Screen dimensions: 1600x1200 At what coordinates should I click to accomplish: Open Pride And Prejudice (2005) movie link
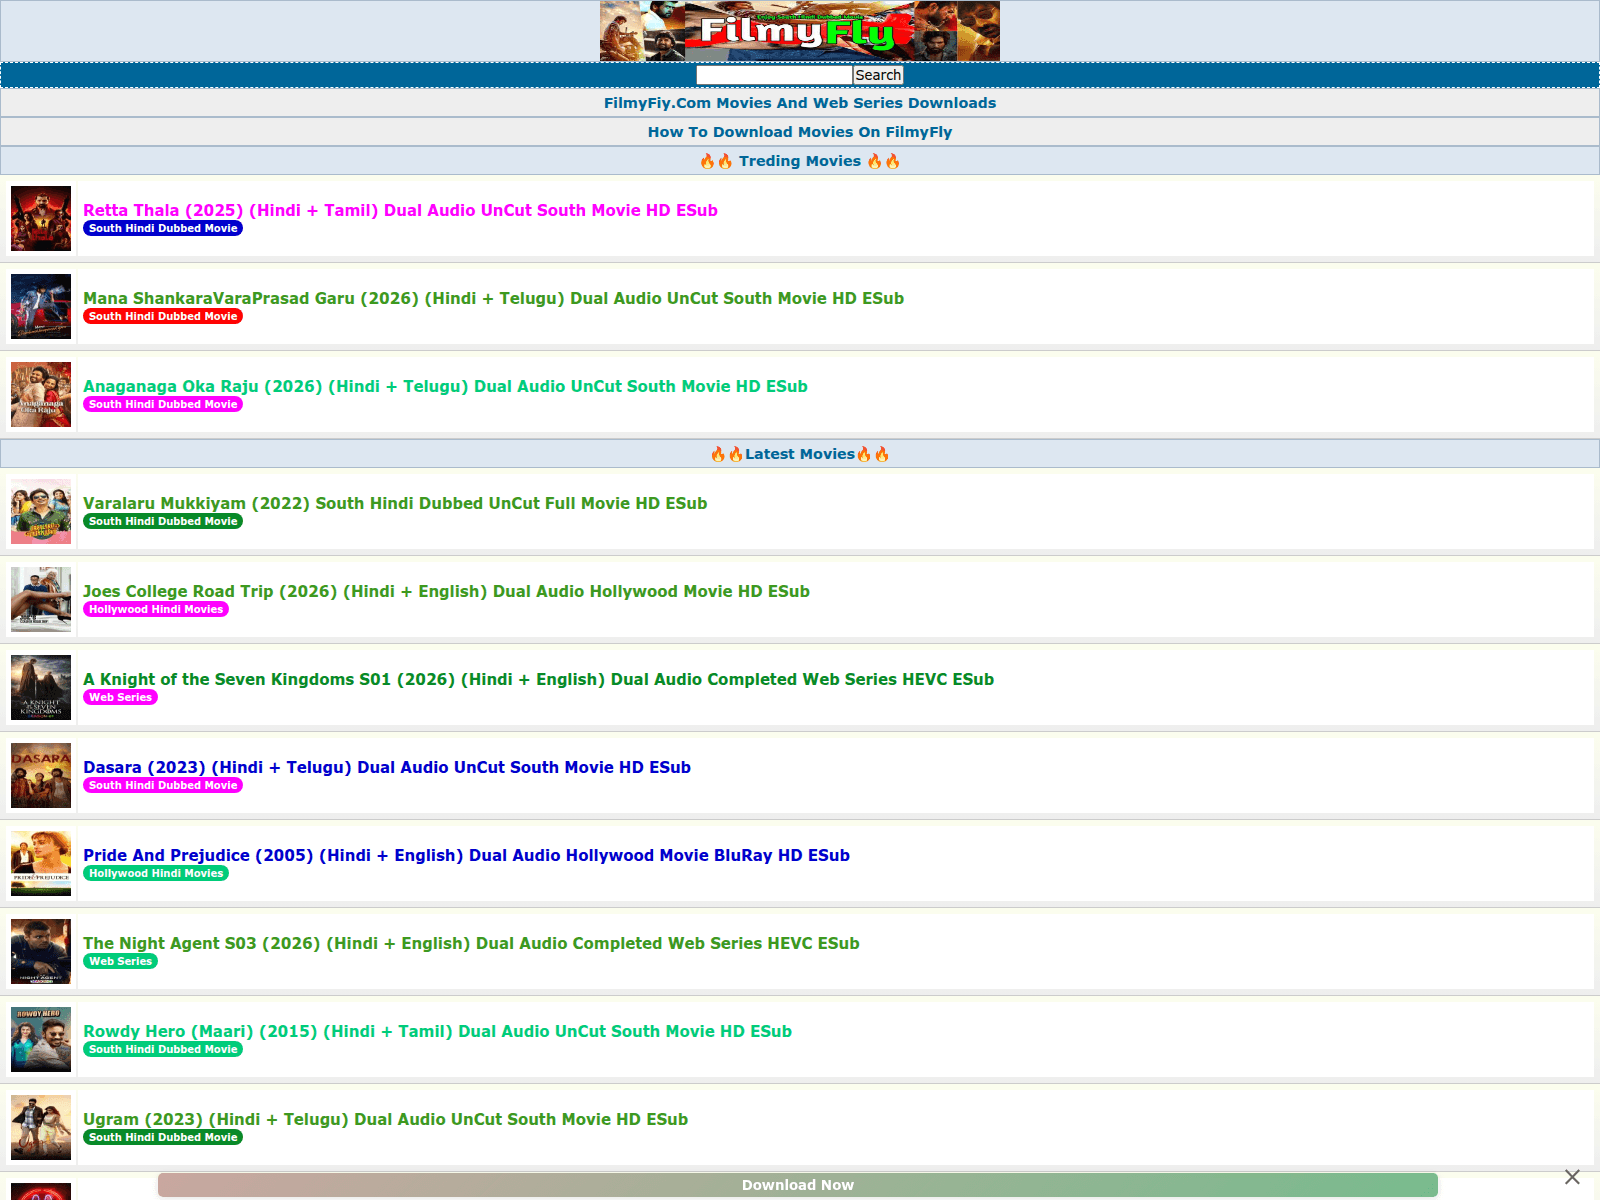[466, 855]
